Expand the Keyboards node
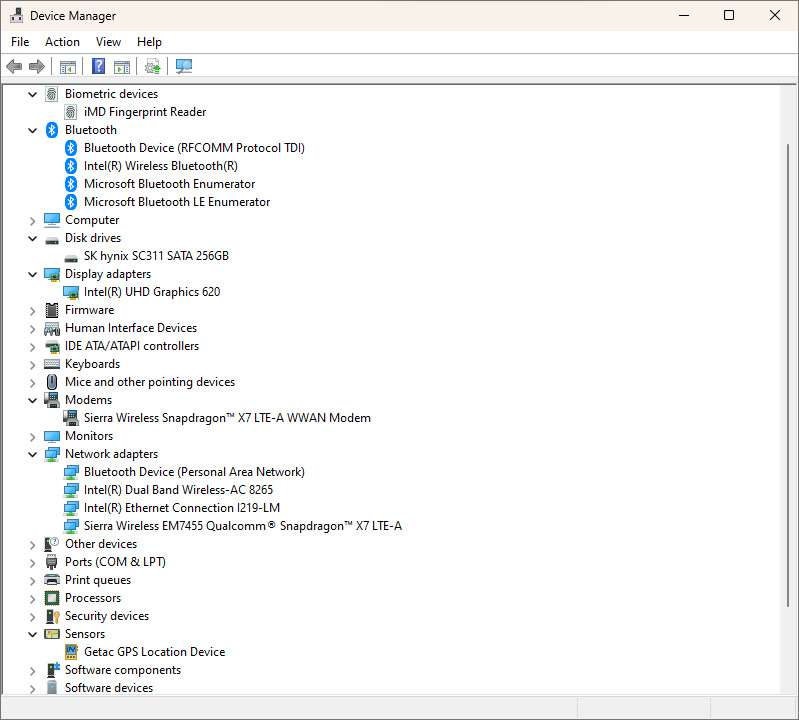Image resolution: width=799 pixels, height=720 pixels. 33,365
